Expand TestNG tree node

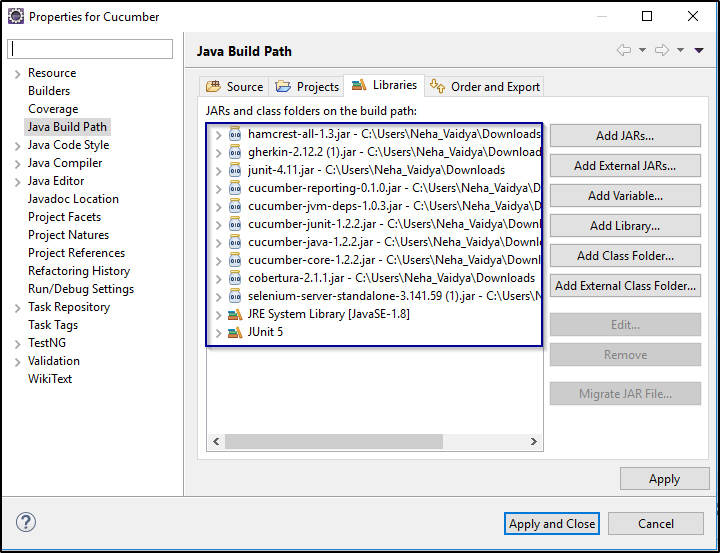tap(17, 344)
